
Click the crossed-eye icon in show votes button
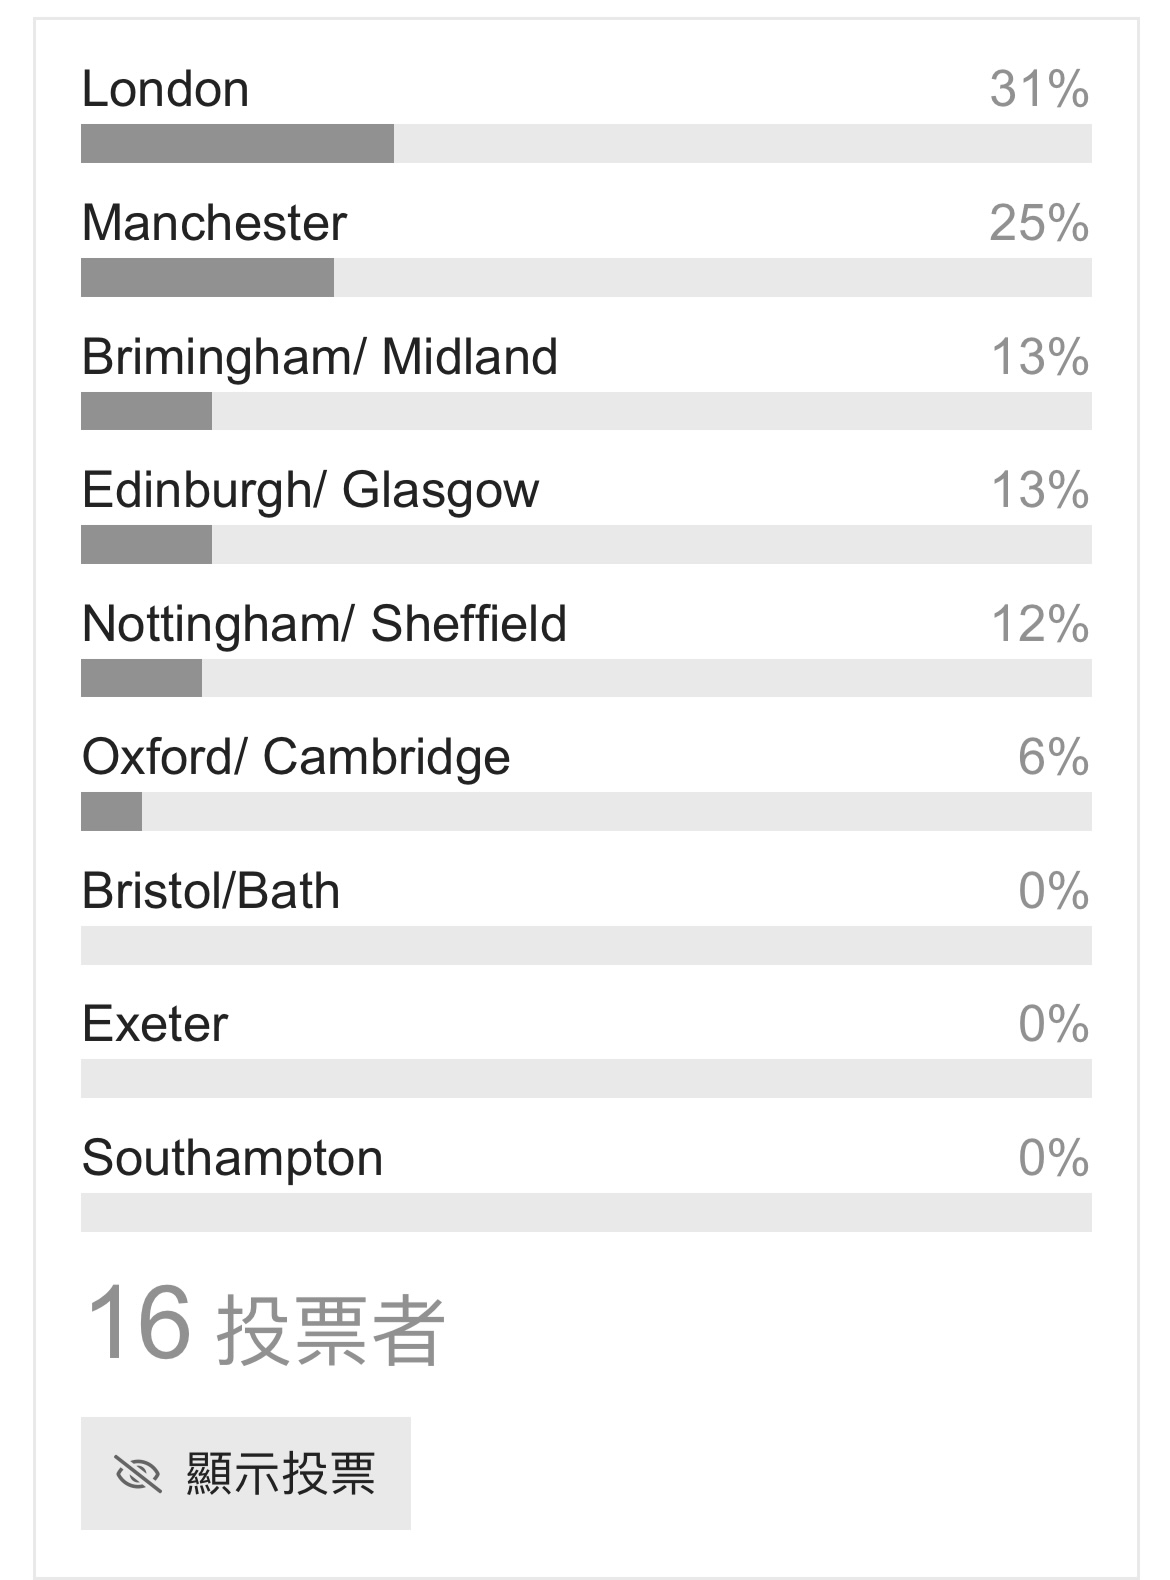(139, 1473)
